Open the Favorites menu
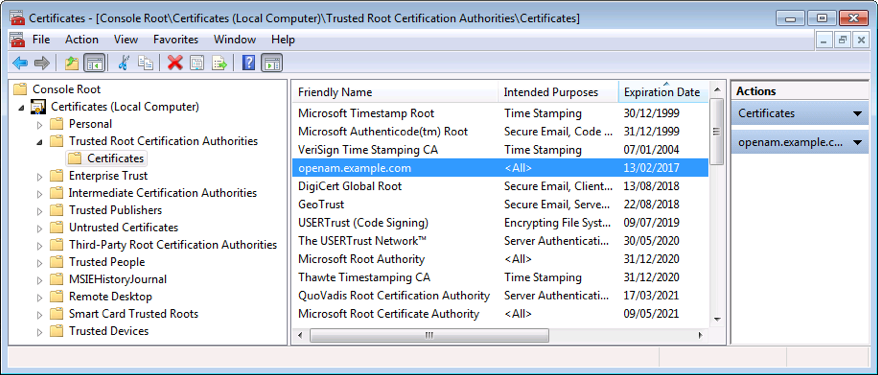Viewport: 878px width, 375px height. click(x=176, y=39)
